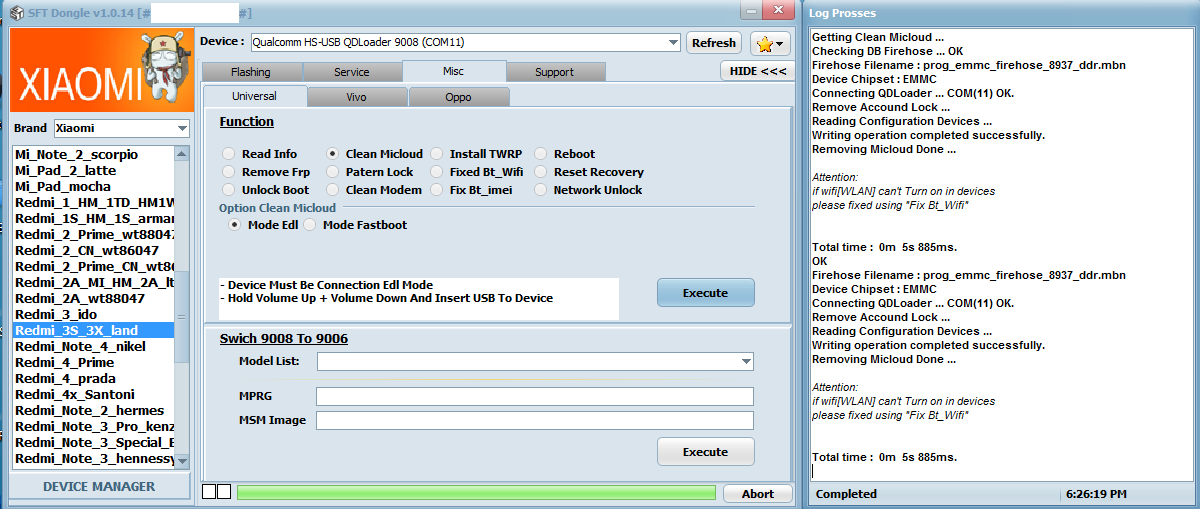Select the Clean Micloud radio option
The height and width of the screenshot is (509, 1200).
374,154
